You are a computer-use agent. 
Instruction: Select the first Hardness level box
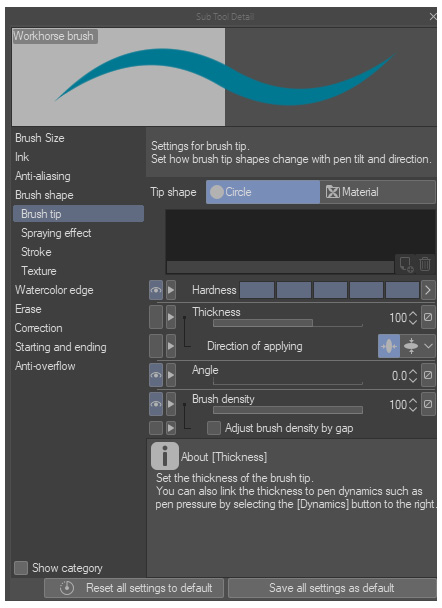click(x=257, y=290)
